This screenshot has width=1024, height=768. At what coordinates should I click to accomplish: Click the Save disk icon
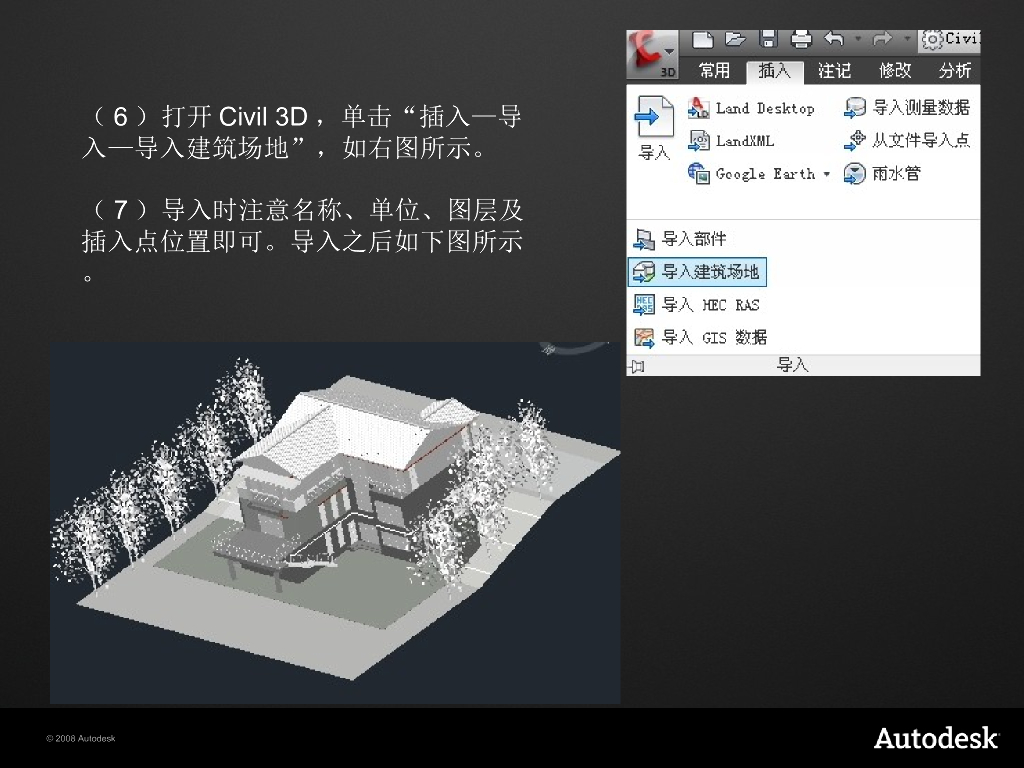coord(769,39)
